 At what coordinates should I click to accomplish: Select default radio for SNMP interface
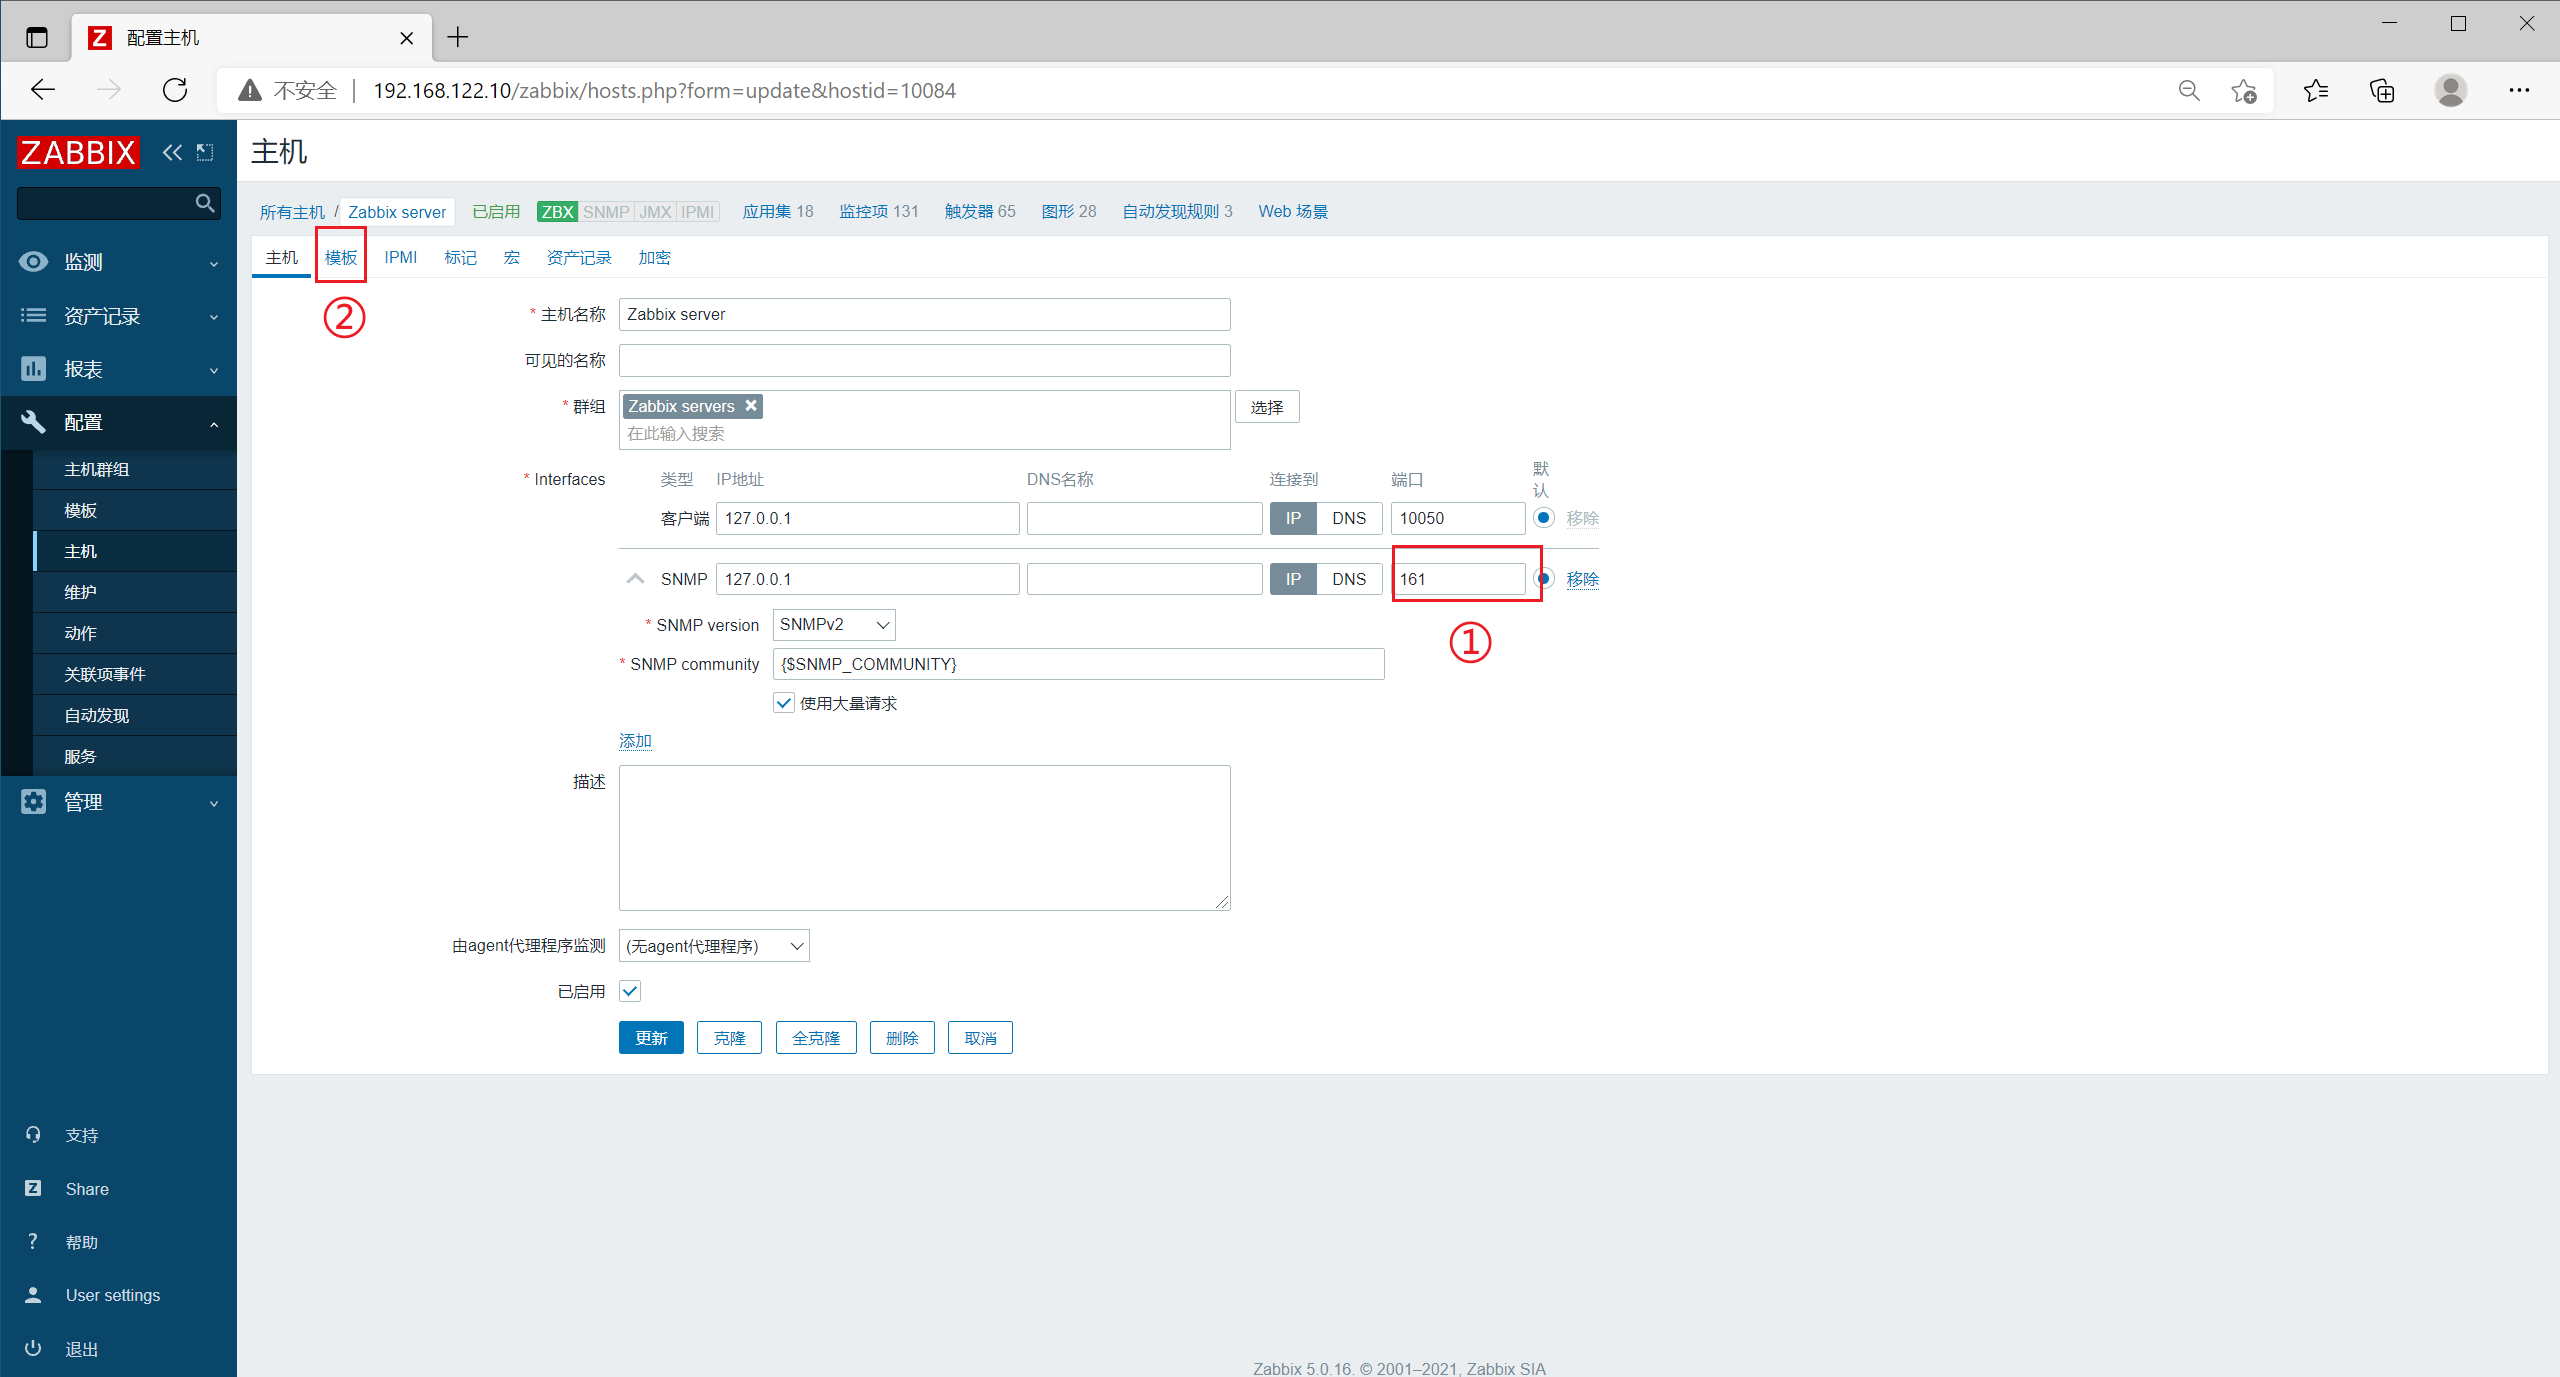(1545, 578)
